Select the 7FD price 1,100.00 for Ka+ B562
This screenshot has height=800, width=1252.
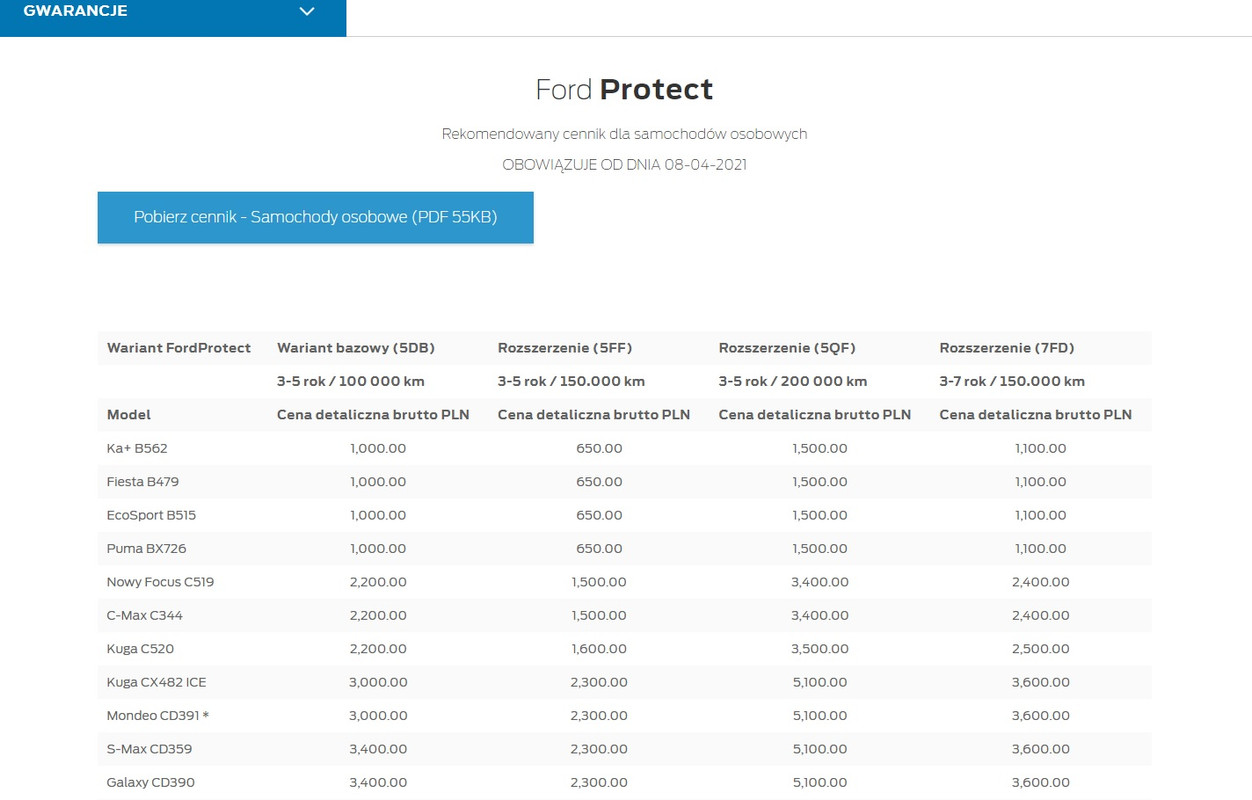(1041, 448)
